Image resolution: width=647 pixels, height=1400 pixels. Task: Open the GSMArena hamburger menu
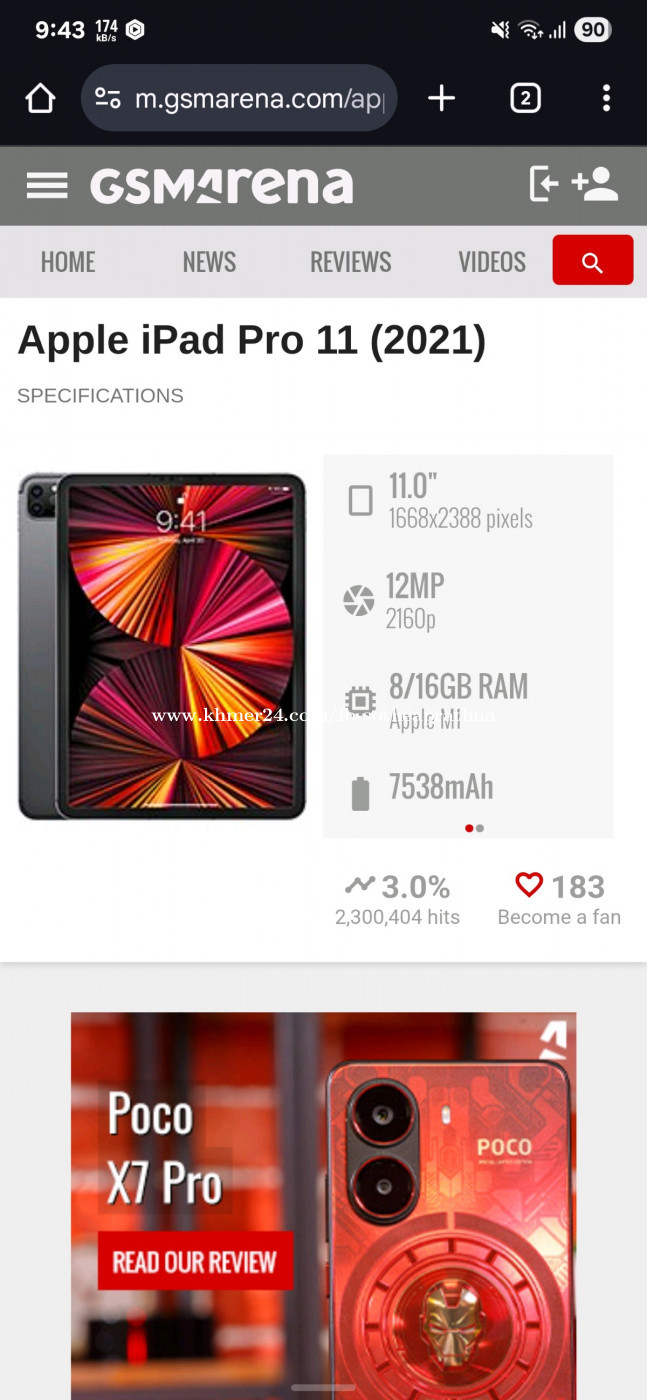[47, 185]
